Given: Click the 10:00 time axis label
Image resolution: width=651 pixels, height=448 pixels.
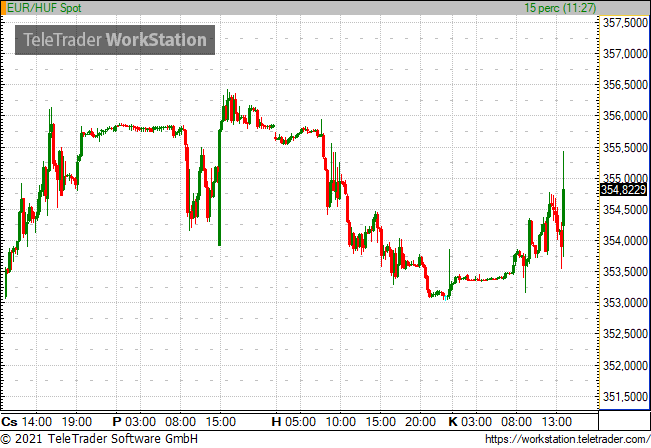Looking at the screenshot, I should pyautogui.click(x=340, y=422).
